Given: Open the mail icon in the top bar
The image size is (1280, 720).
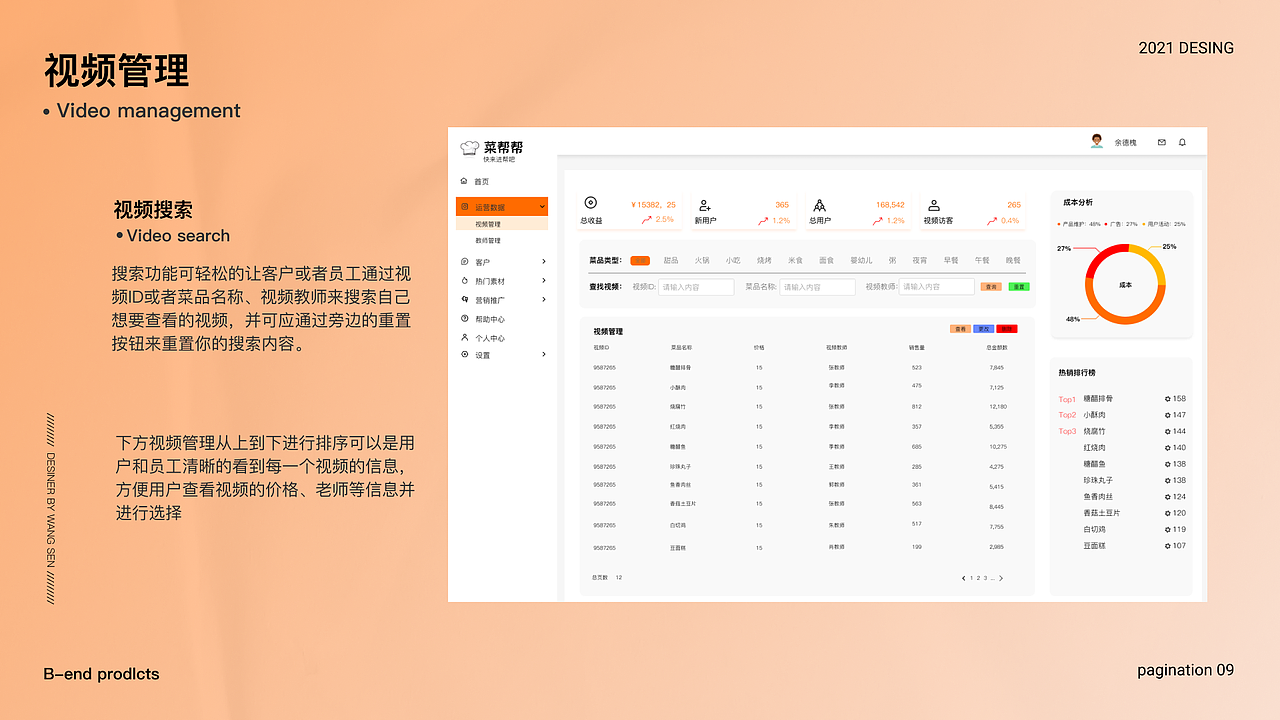Looking at the screenshot, I should coord(1161,142).
